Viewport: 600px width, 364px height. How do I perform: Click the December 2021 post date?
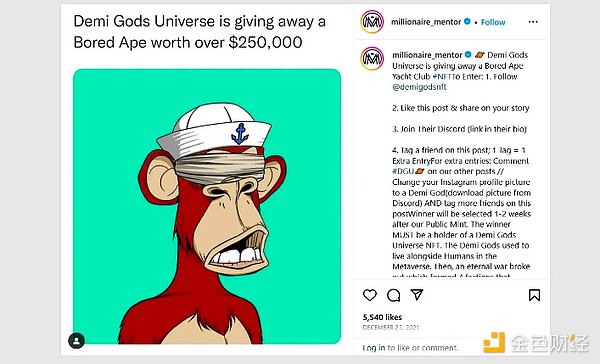click(x=391, y=327)
